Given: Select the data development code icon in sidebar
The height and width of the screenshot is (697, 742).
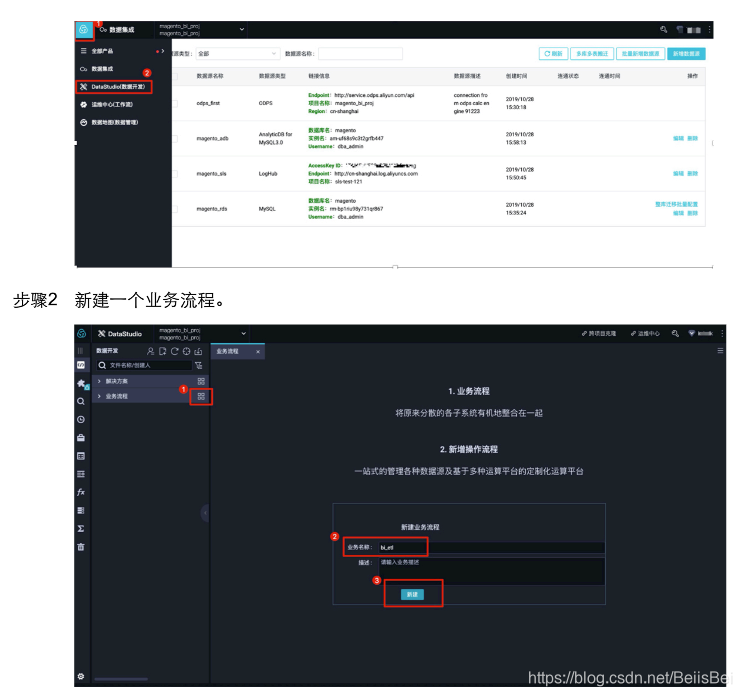Looking at the screenshot, I should click(x=81, y=365).
